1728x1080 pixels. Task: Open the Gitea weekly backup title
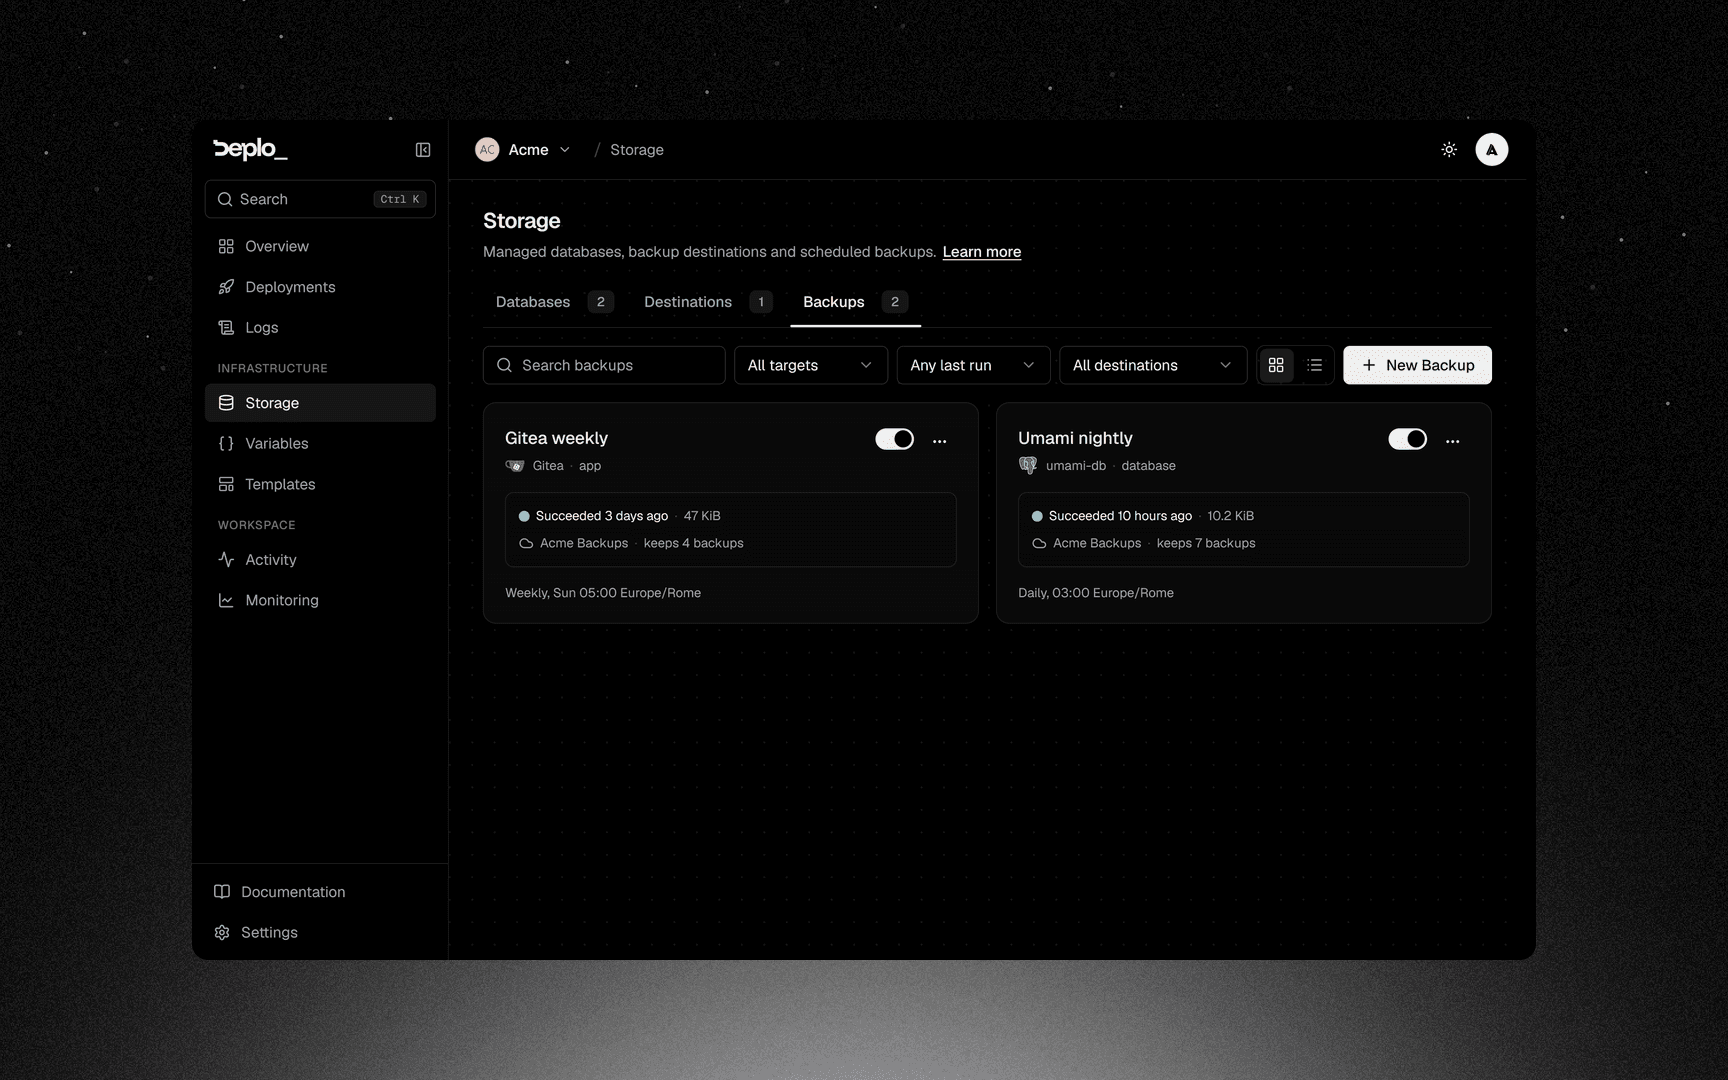pyautogui.click(x=556, y=438)
